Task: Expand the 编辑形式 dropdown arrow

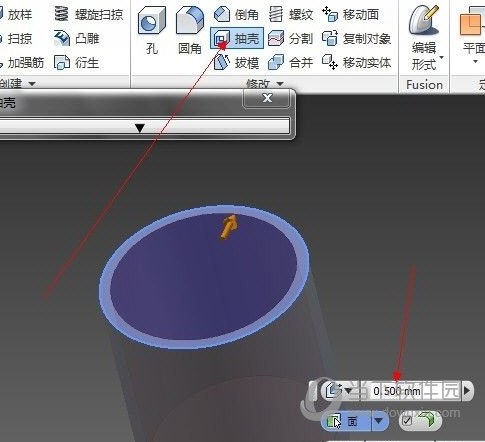Action: click(441, 58)
